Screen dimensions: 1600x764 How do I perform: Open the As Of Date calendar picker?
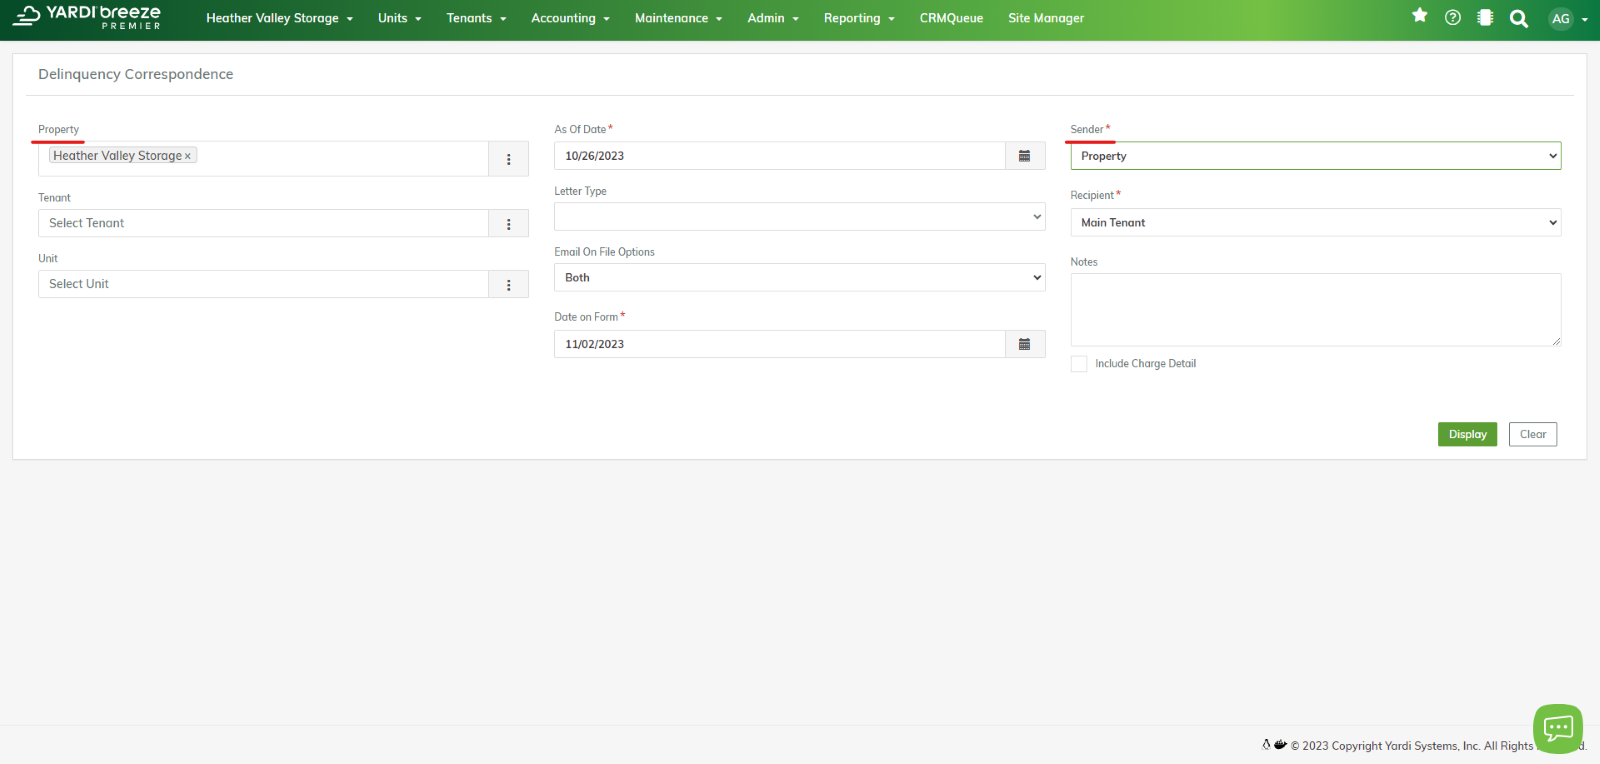coord(1024,156)
